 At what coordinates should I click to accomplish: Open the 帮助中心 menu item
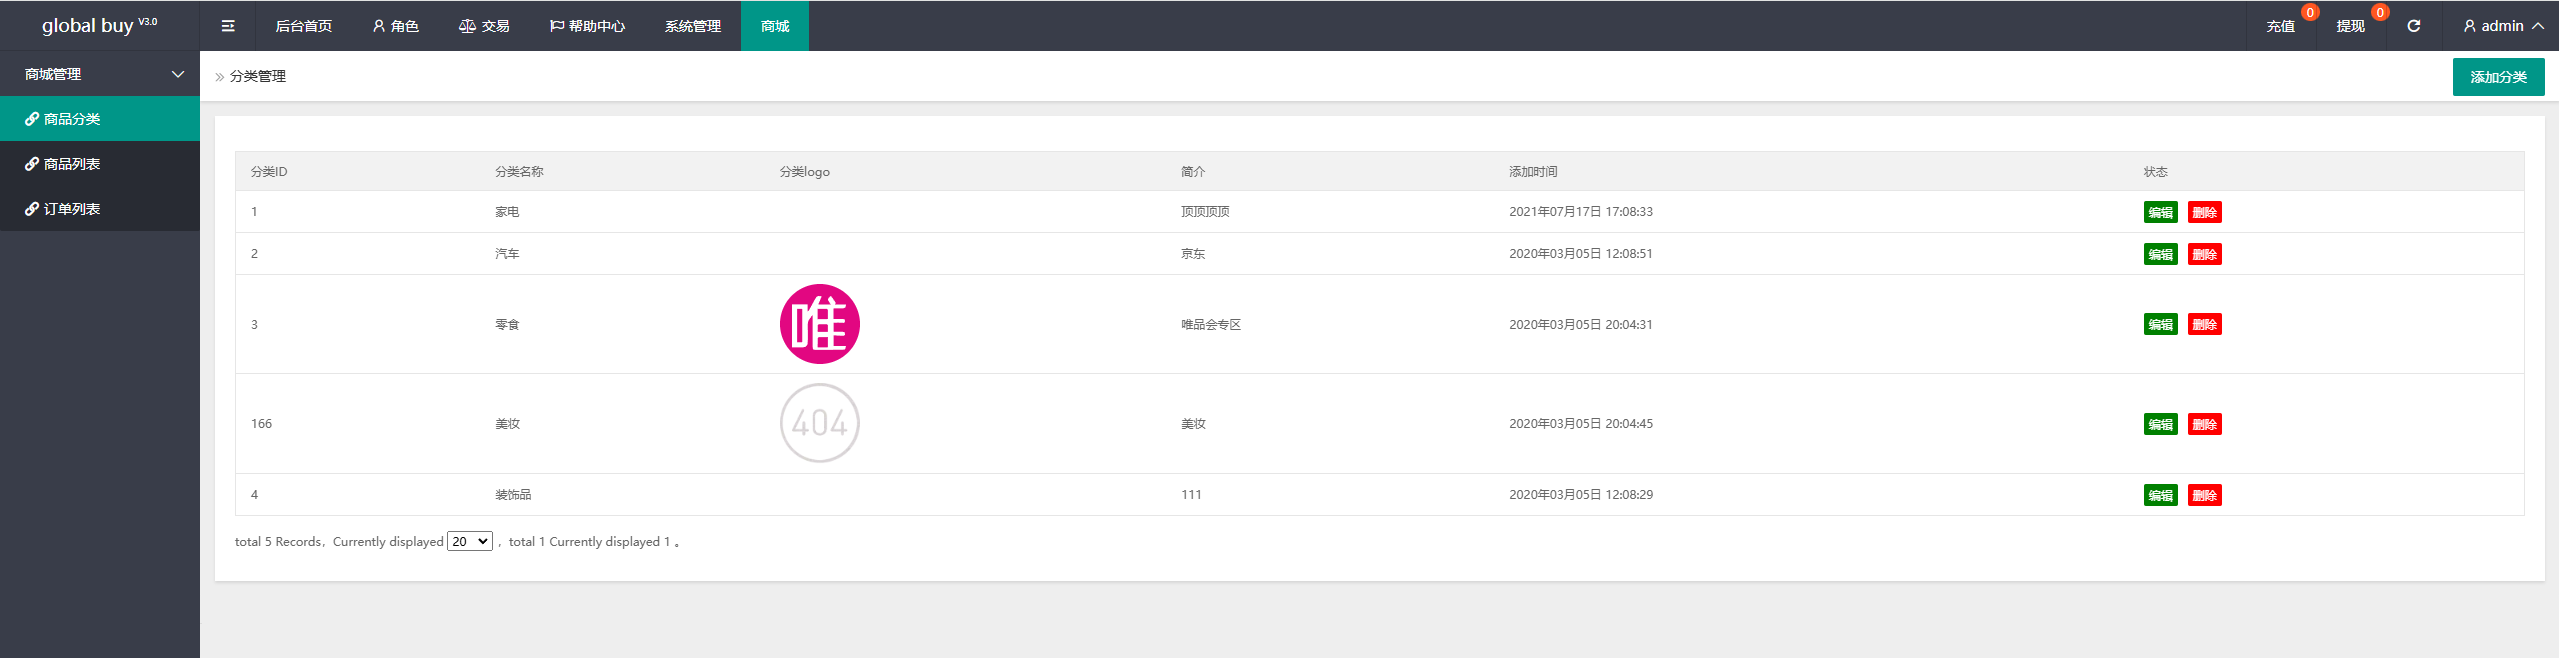[x=587, y=26]
